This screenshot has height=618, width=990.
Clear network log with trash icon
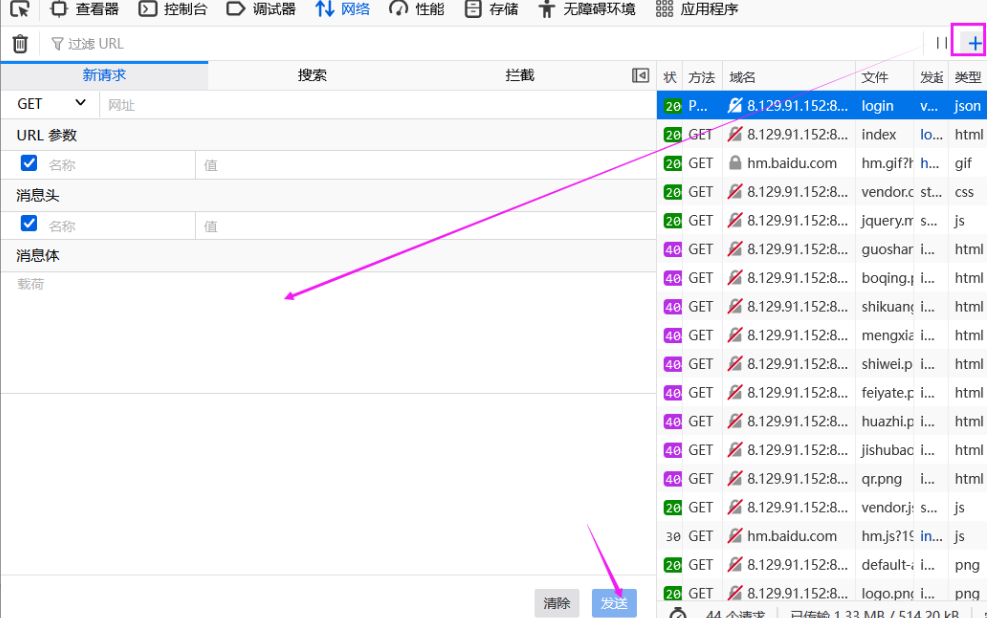(20, 44)
